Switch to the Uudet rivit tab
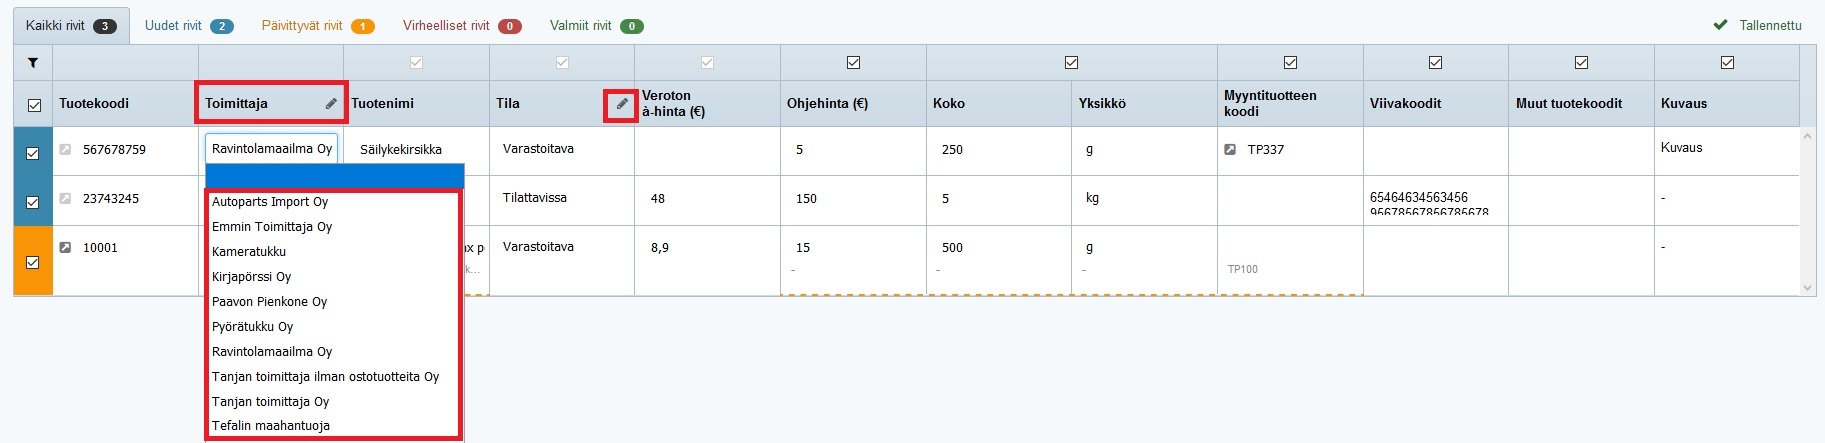1825x443 pixels. click(188, 26)
